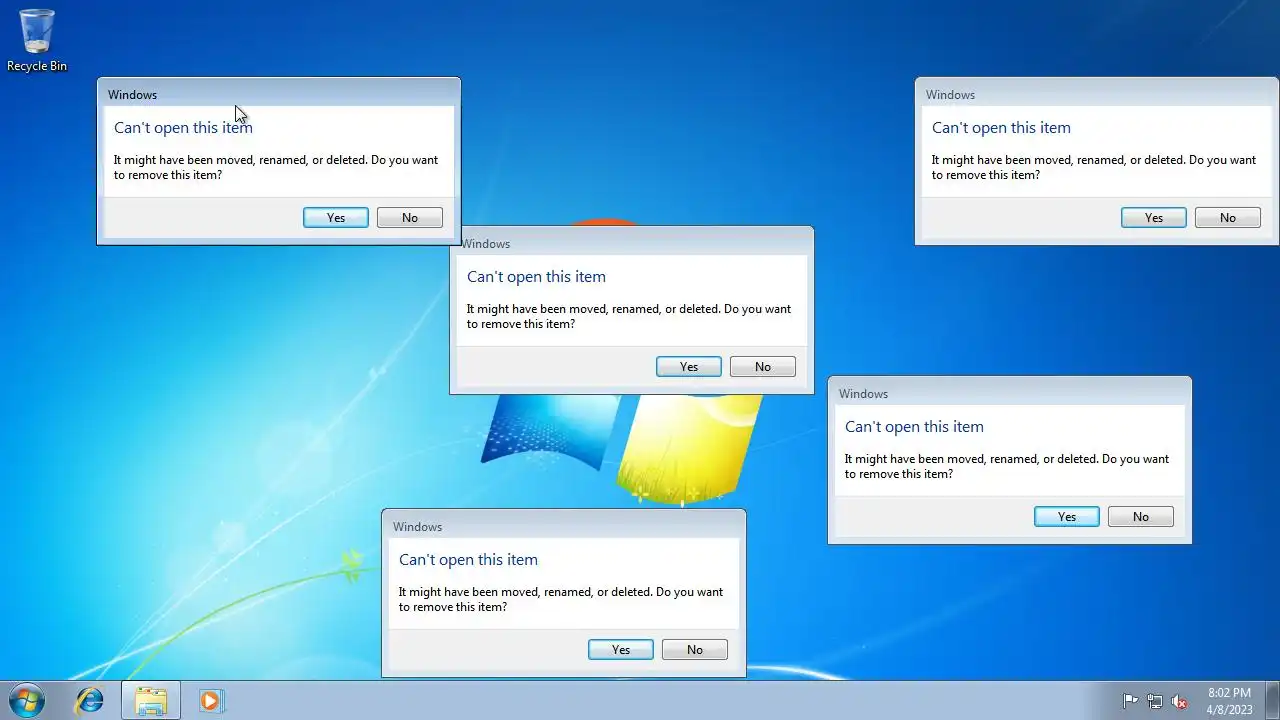
Task: Click the muted volume tray icon
Action: (1179, 701)
